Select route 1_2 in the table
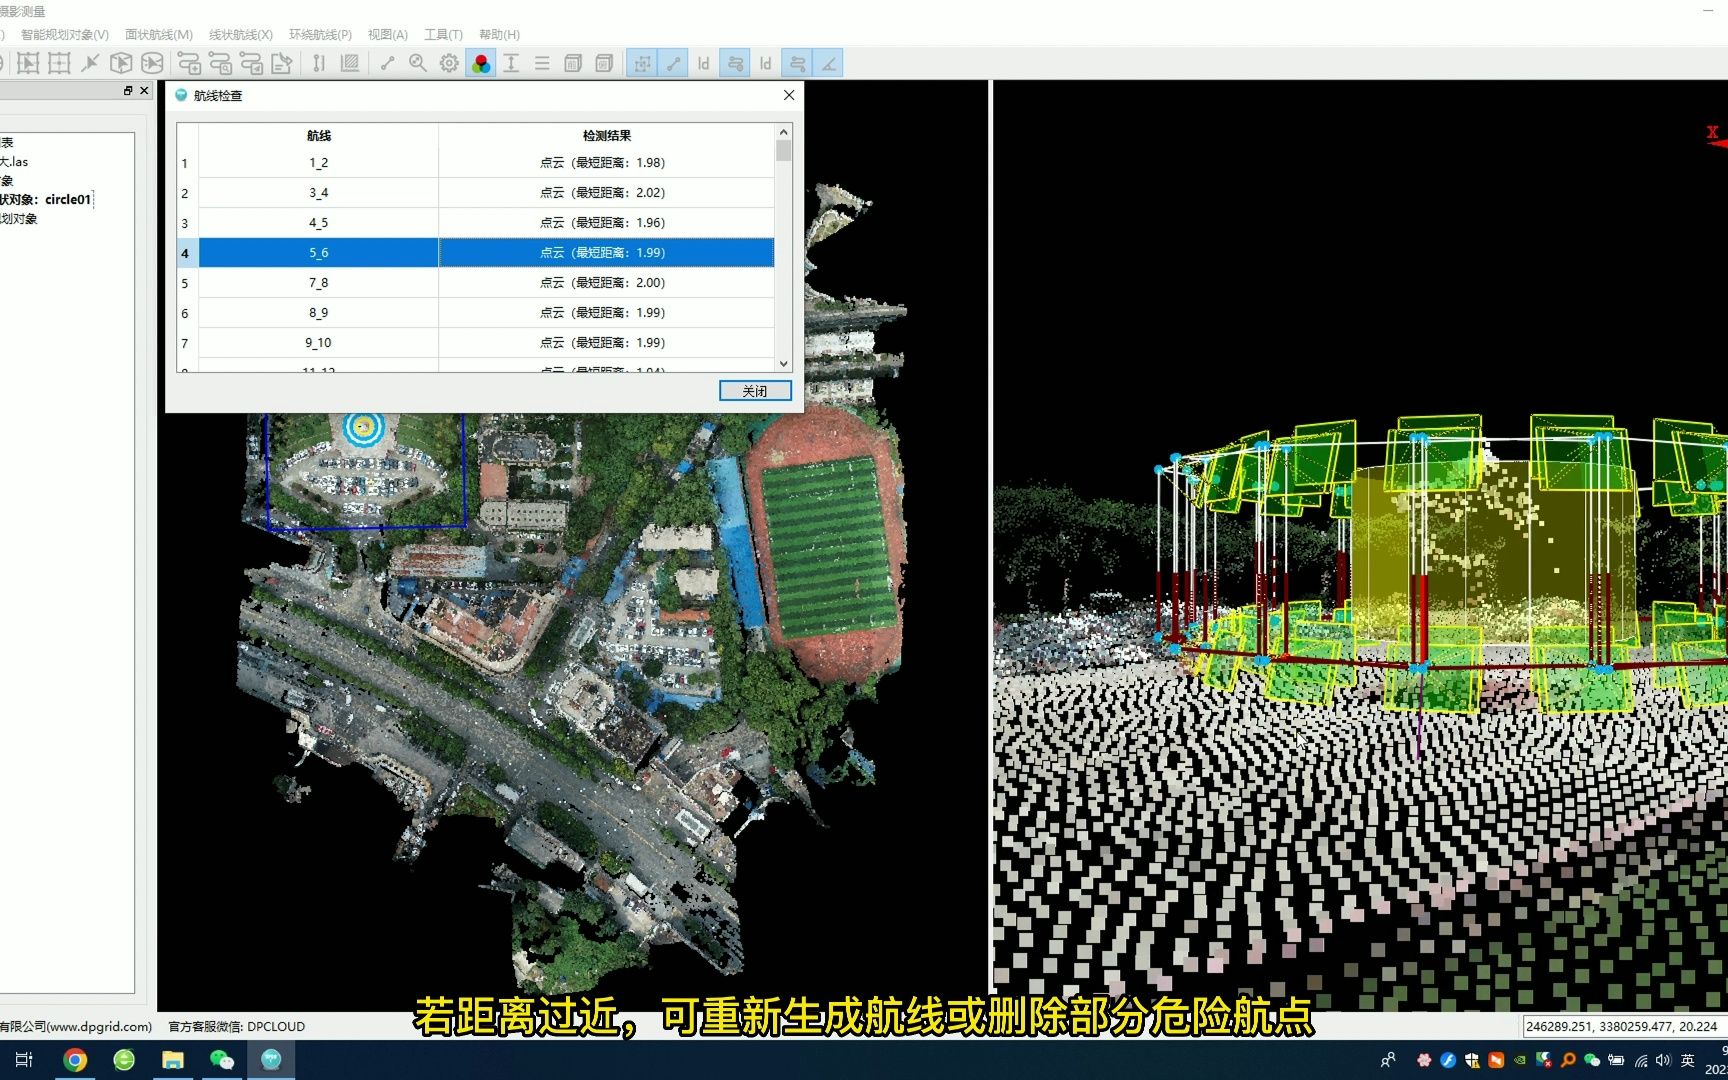1728x1080 pixels. click(x=318, y=163)
